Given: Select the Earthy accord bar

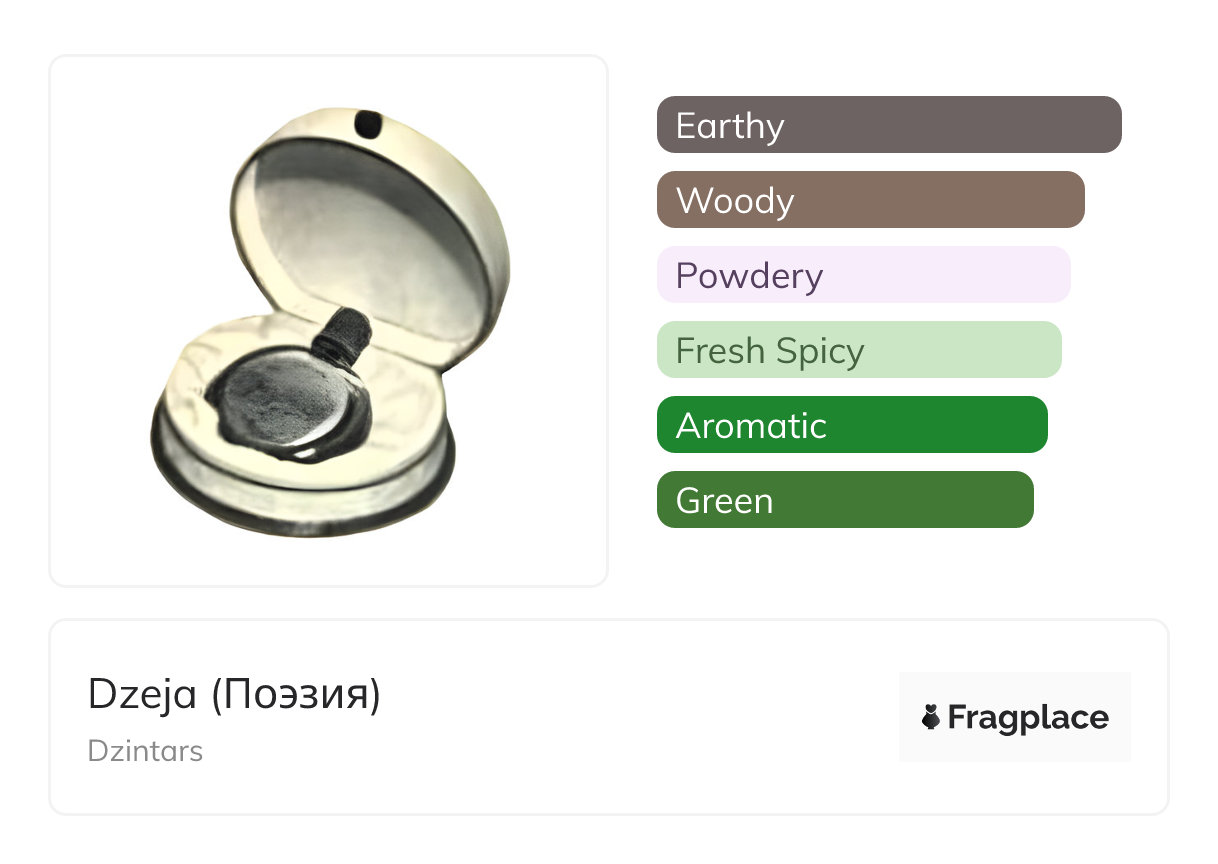Looking at the screenshot, I should (x=888, y=125).
